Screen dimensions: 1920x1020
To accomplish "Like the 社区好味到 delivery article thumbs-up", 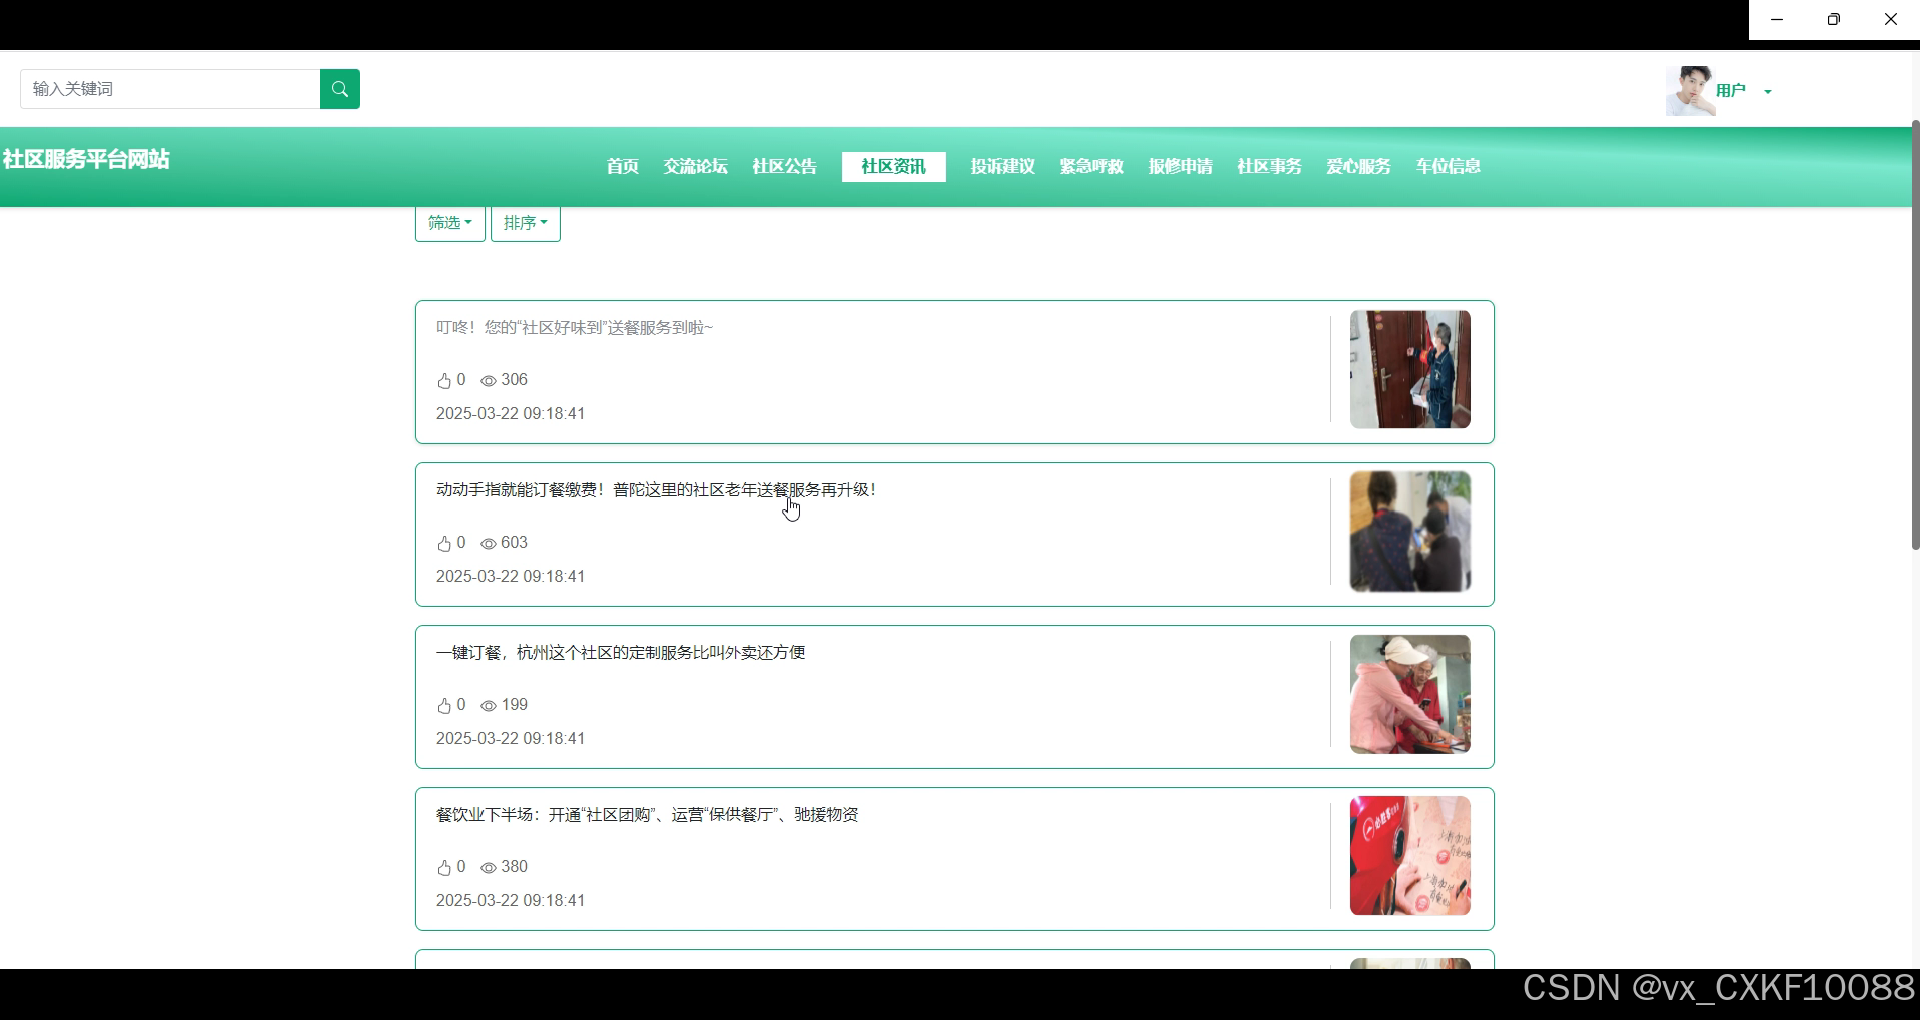I will (x=444, y=380).
